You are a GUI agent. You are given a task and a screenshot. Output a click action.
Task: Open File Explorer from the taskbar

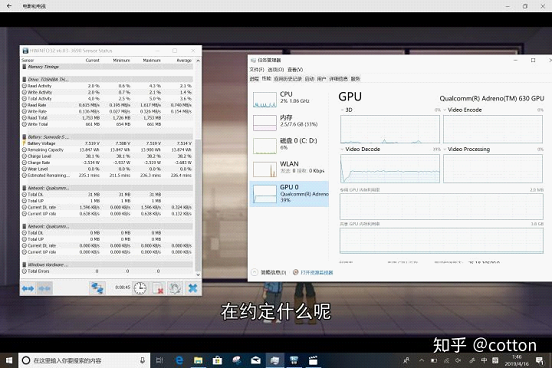click(198, 360)
